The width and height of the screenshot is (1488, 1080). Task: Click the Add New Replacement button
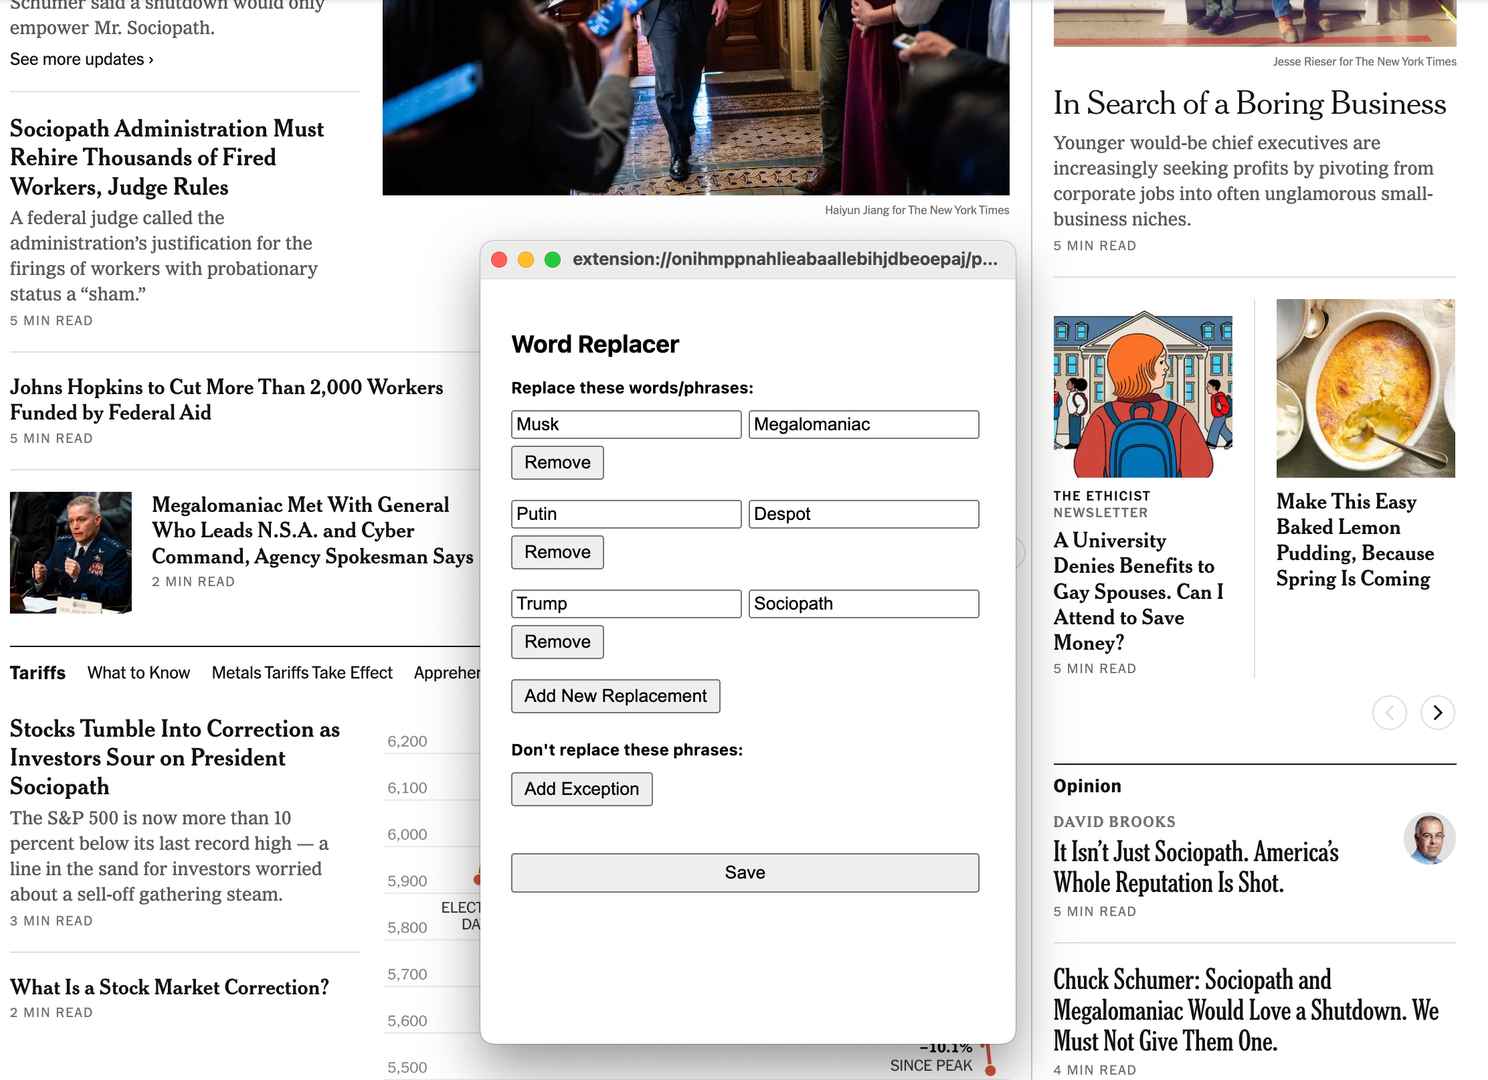tap(615, 696)
